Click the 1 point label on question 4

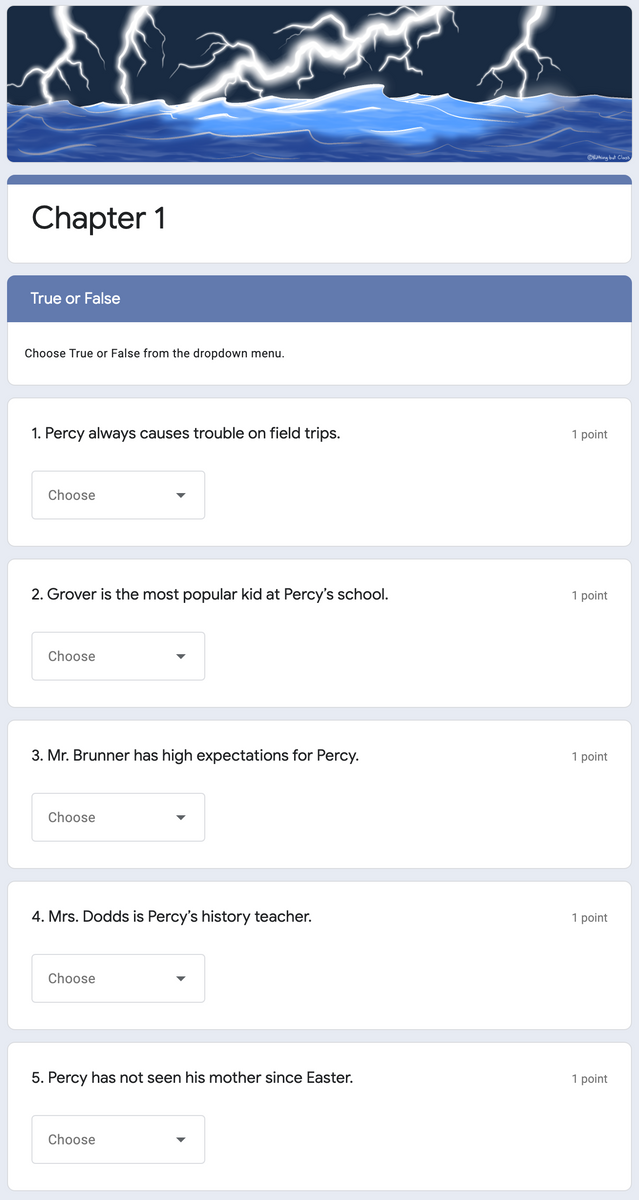(x=590, y=917)
